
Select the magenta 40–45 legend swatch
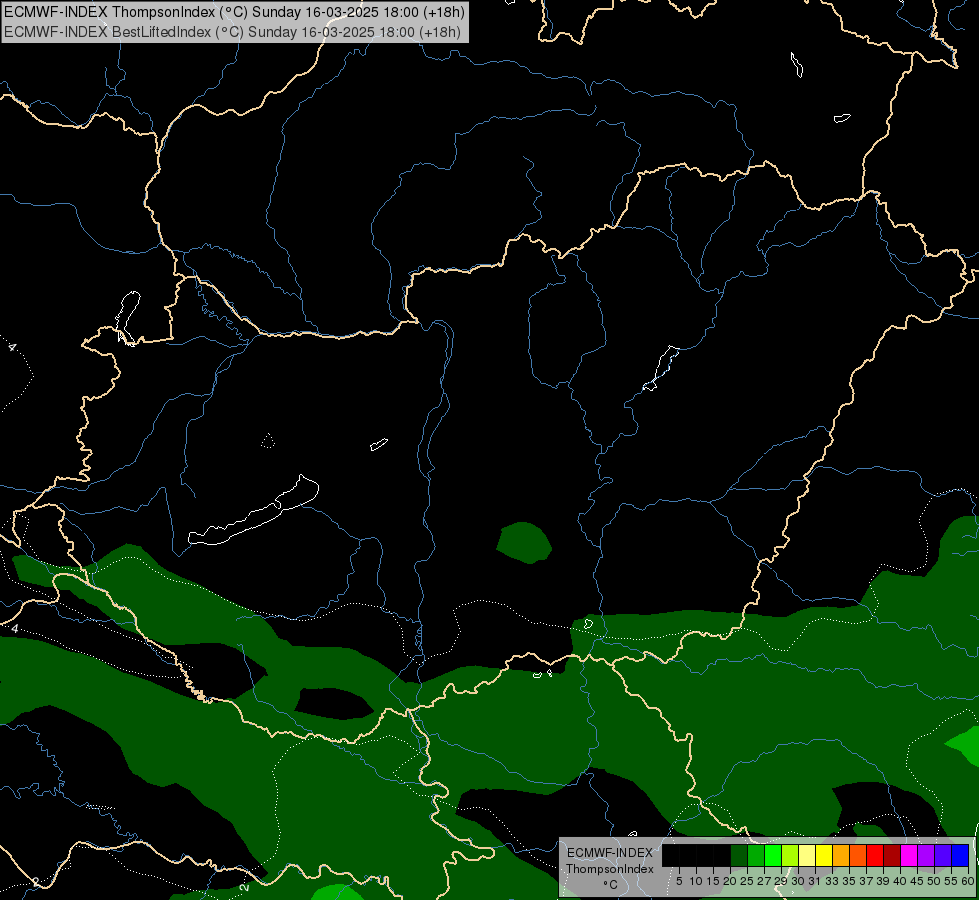tap(909, 855)
